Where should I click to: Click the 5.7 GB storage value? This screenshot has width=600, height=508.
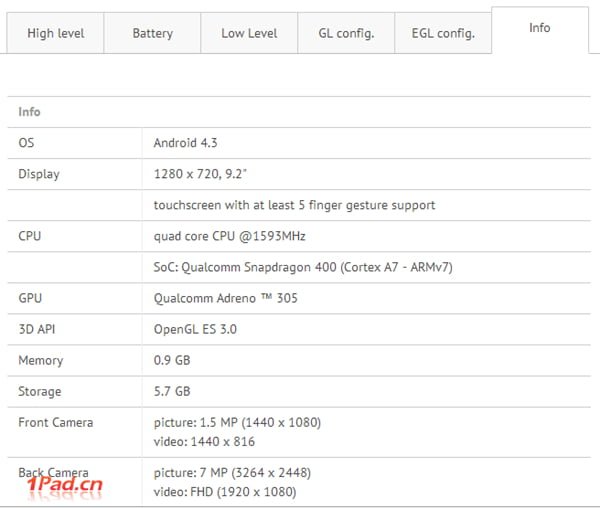(x=172, y=391)
